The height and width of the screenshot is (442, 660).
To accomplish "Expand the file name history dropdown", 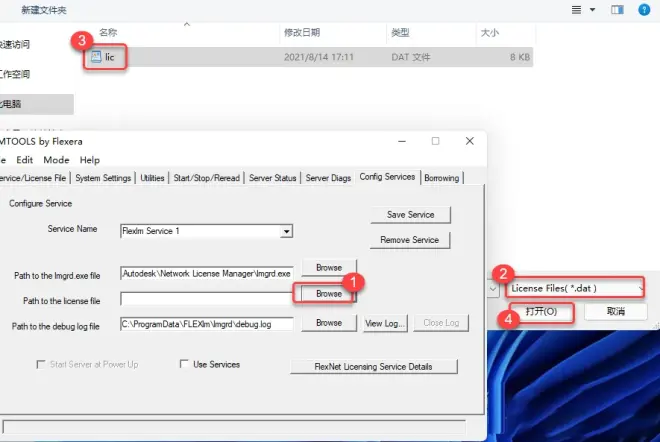I will click(493, 289).
